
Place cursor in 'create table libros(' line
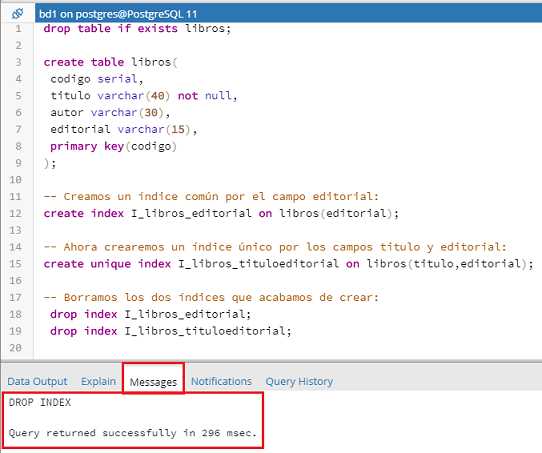coord(110,62)
